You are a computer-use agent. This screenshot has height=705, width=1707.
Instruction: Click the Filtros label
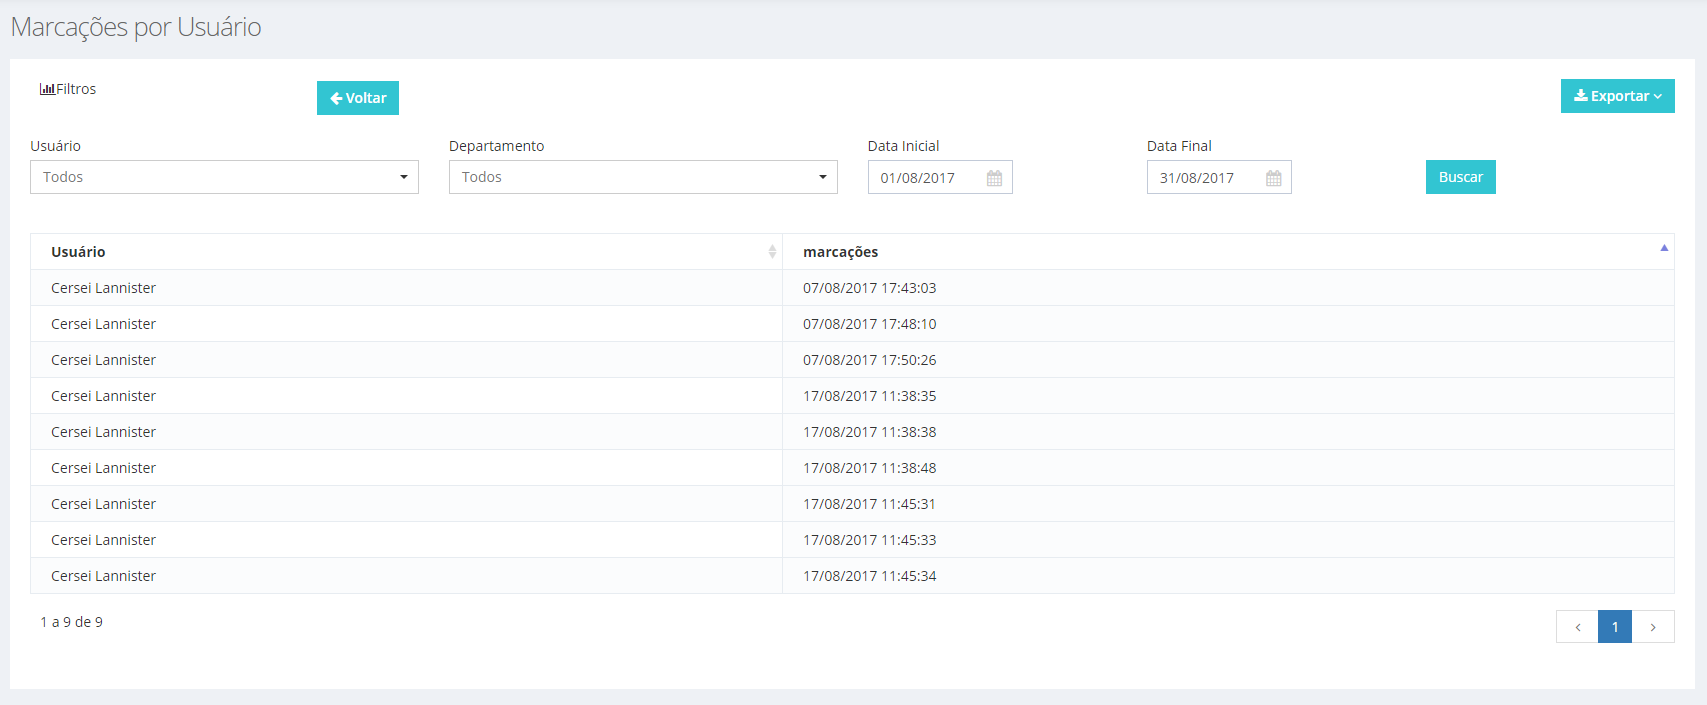coord(76,89)
